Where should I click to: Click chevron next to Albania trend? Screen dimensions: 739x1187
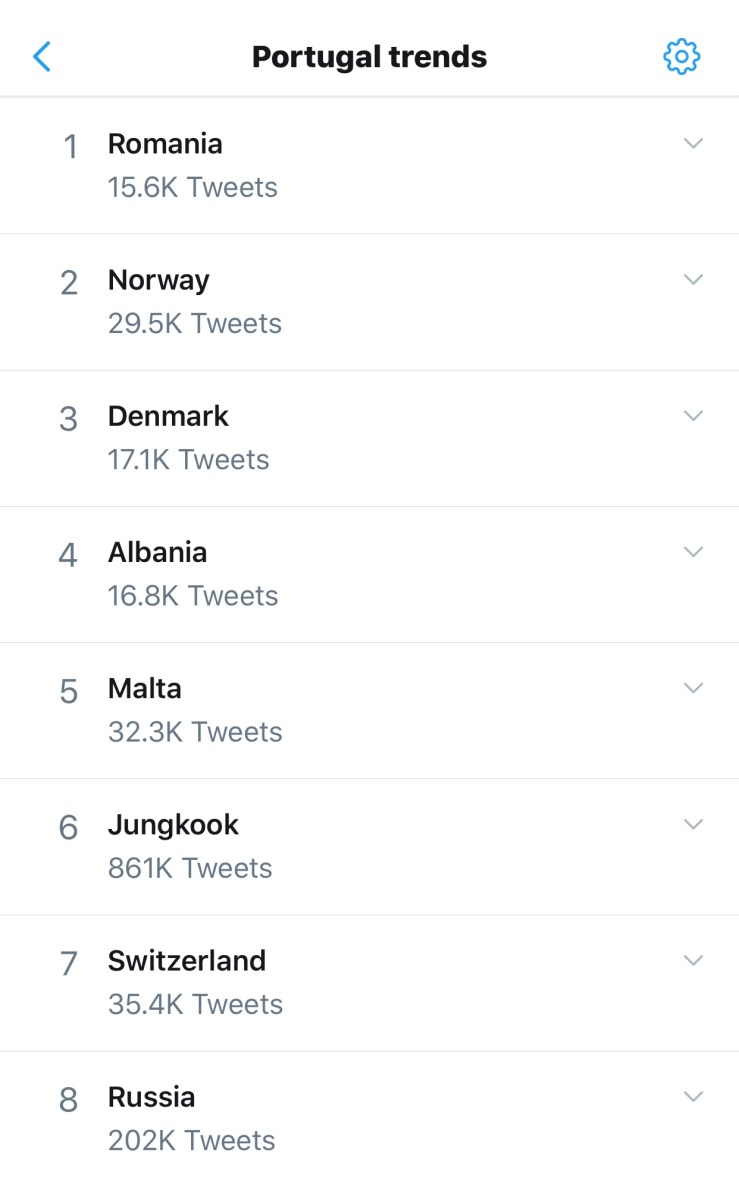693,551
